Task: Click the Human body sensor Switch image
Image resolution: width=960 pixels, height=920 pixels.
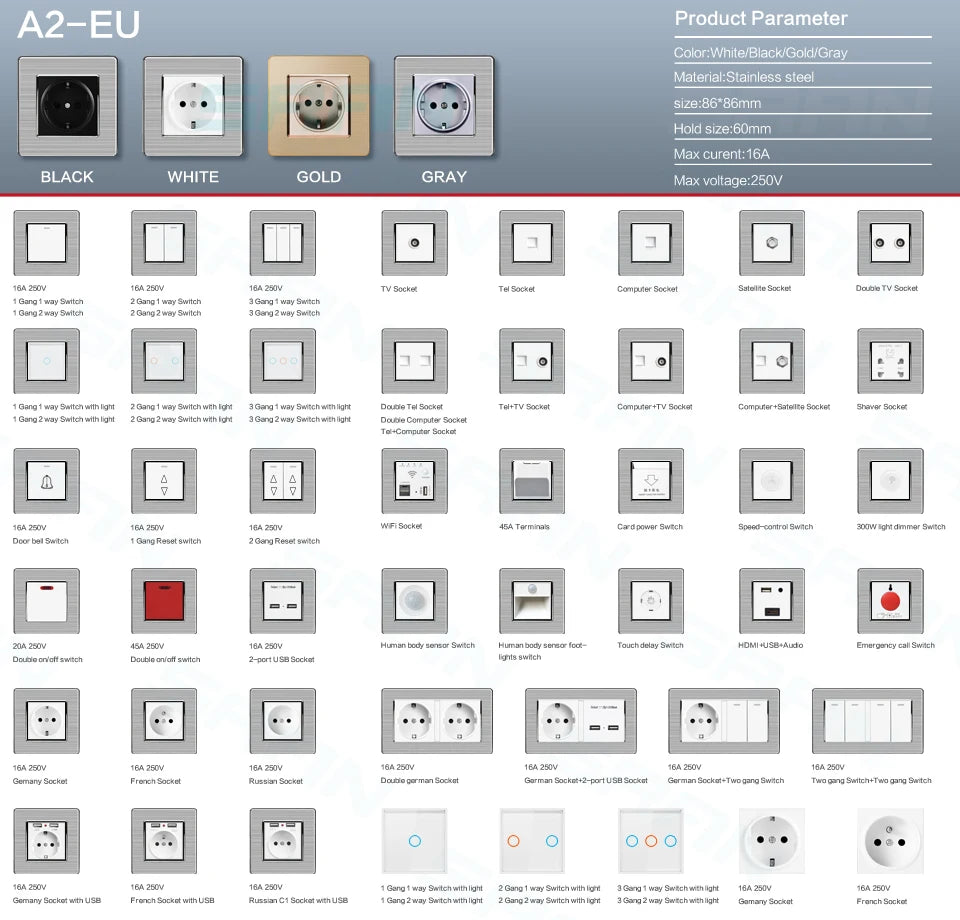Action: tap(414, 601)
